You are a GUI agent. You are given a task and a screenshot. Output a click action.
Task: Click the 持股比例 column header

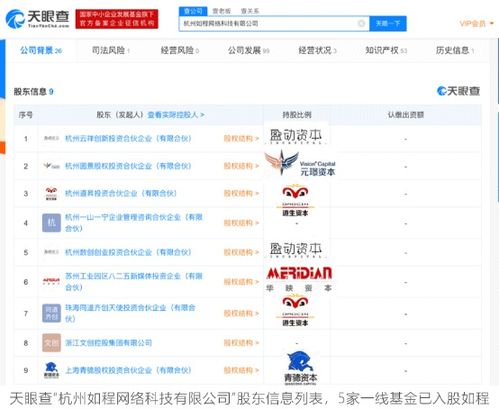pos(297,115)
